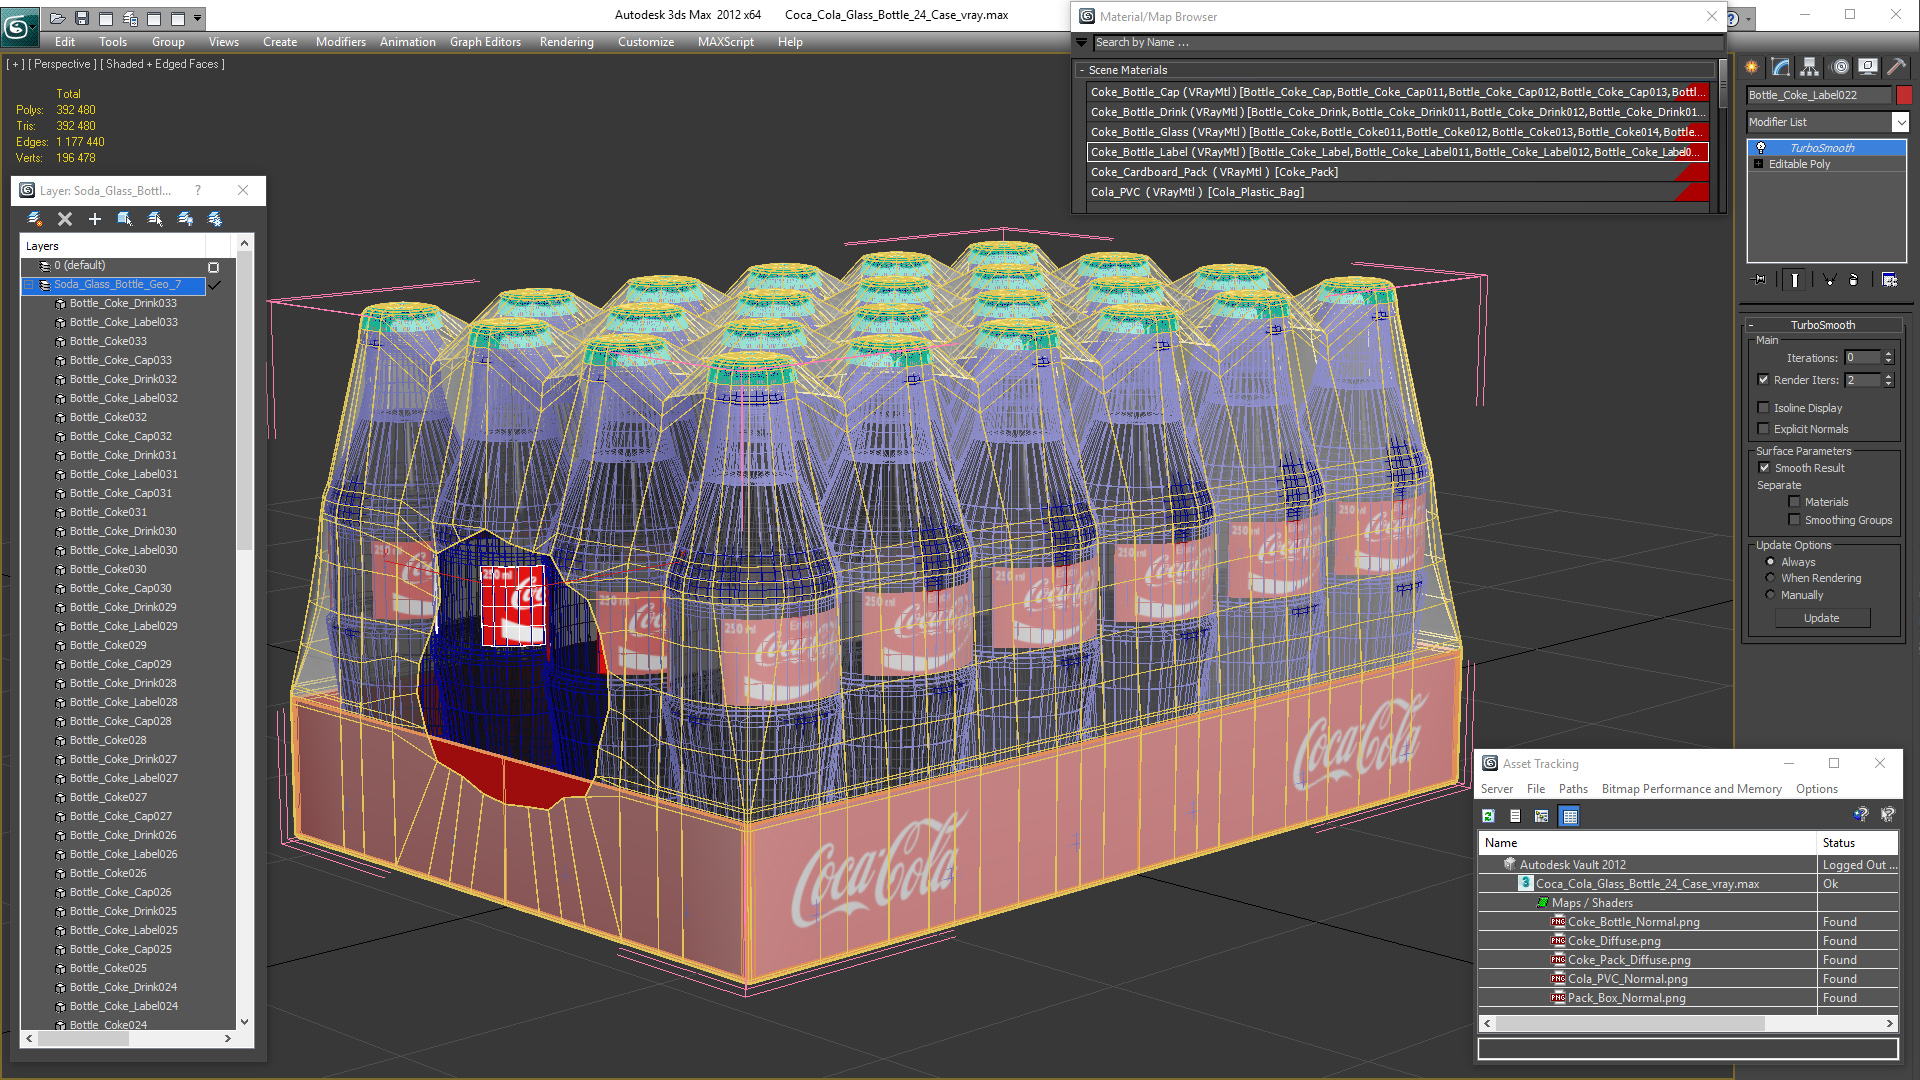Open the Utilities hammer panel tab
1920x1080 pixels.
pos(1895,67)
